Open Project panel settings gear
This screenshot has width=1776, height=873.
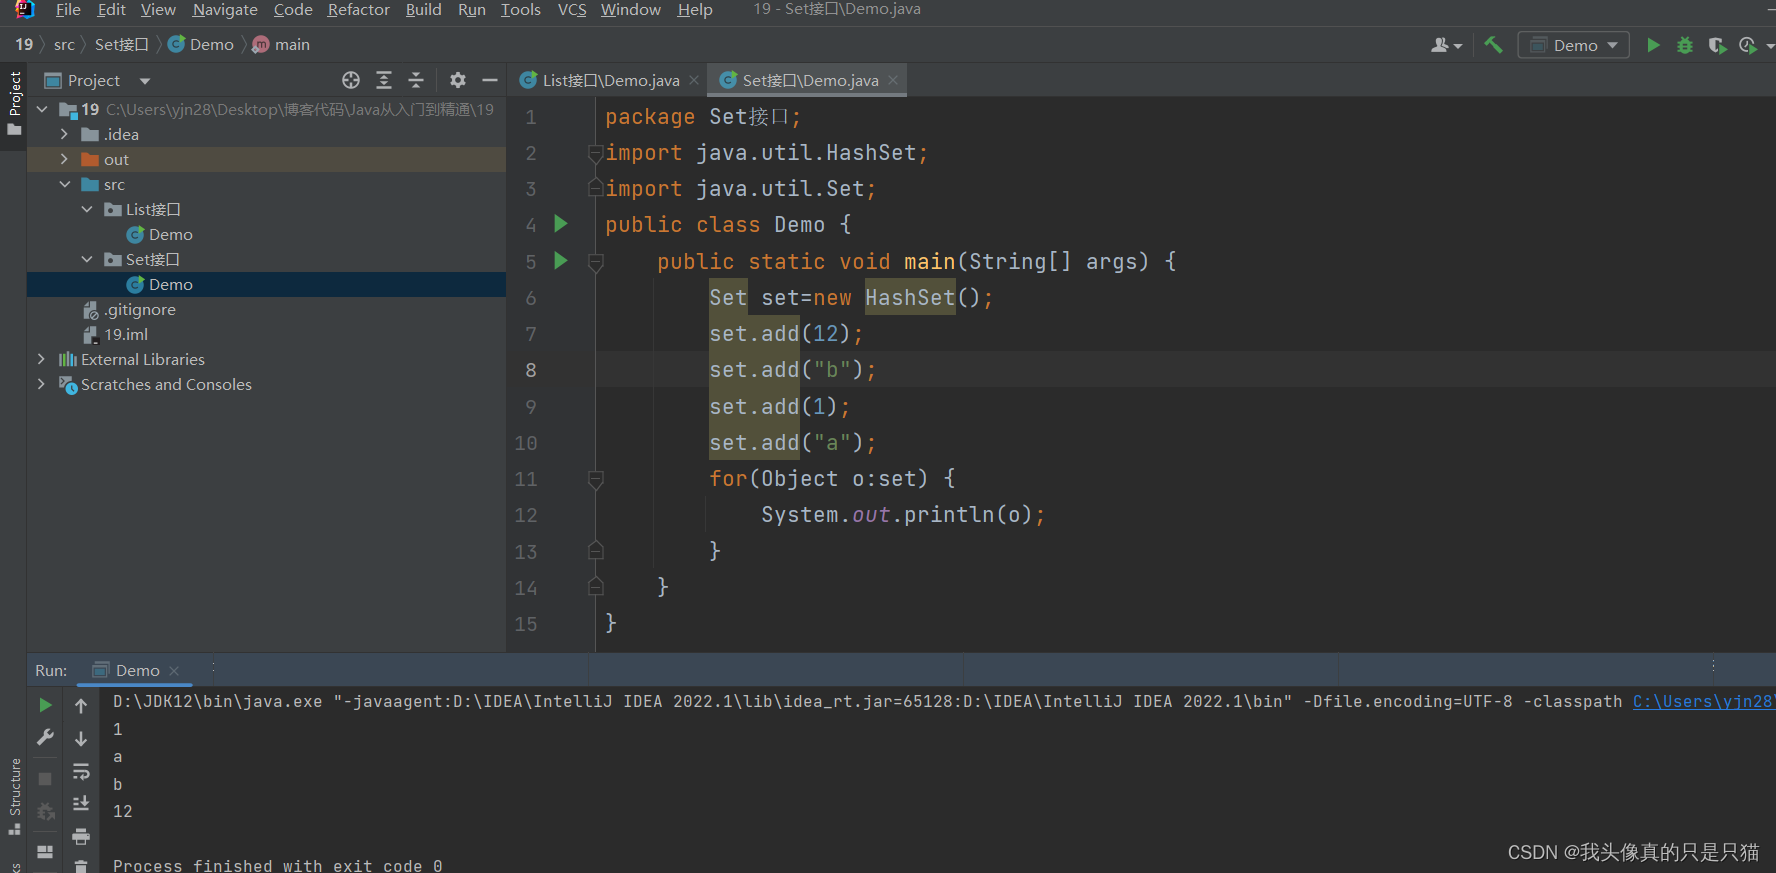pyautogui.click(x=458, y=80)
